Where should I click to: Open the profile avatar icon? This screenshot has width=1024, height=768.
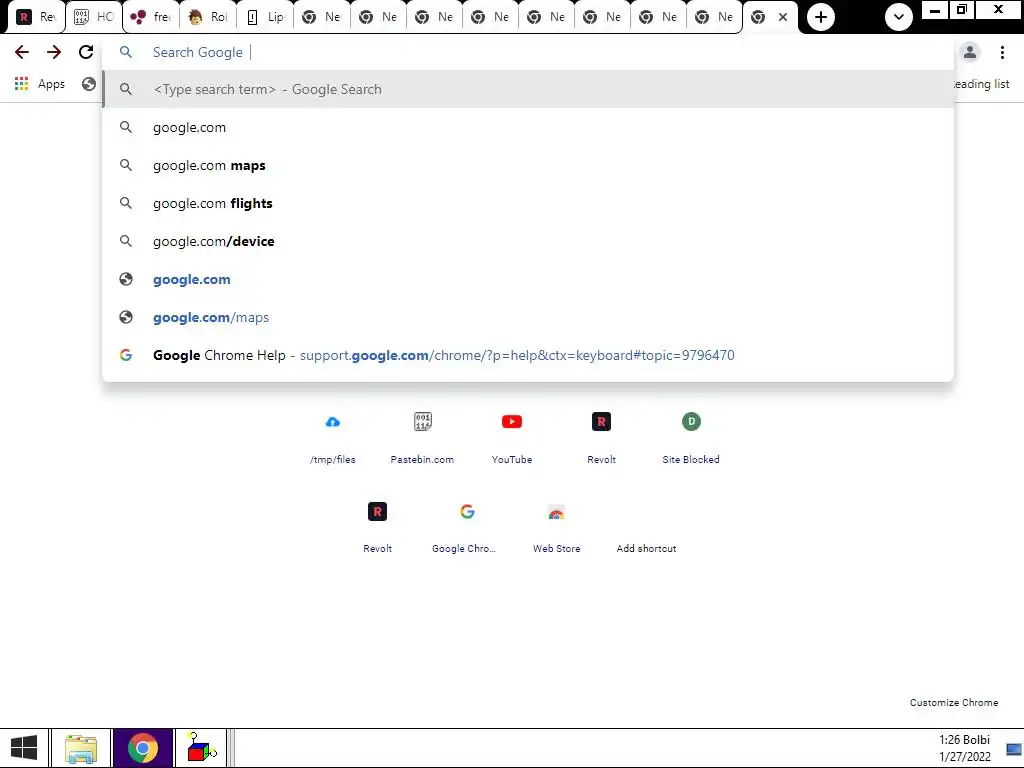click(x=970, y=52)
